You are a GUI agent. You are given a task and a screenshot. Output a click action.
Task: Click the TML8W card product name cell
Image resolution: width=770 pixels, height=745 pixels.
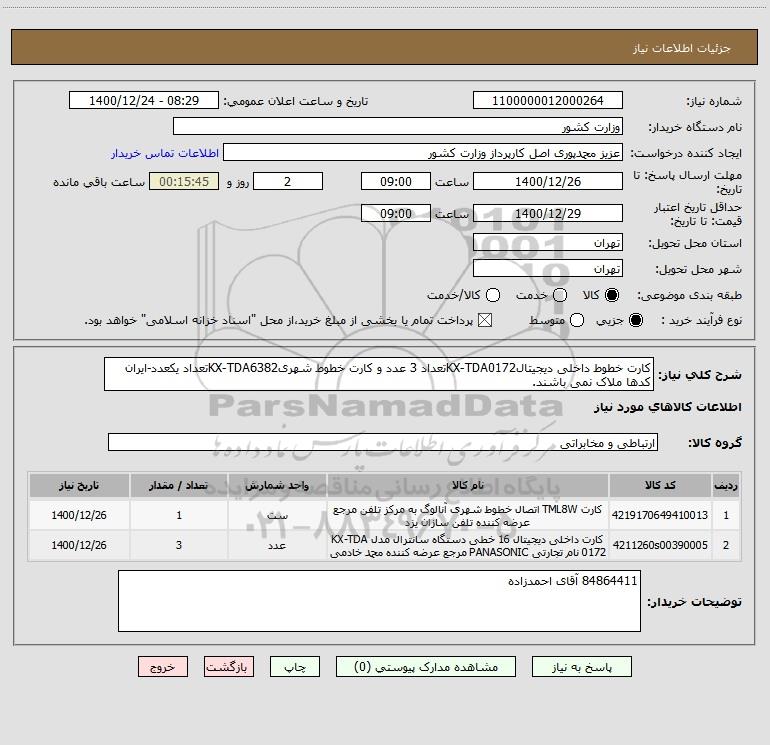click(x=468, y=516)
